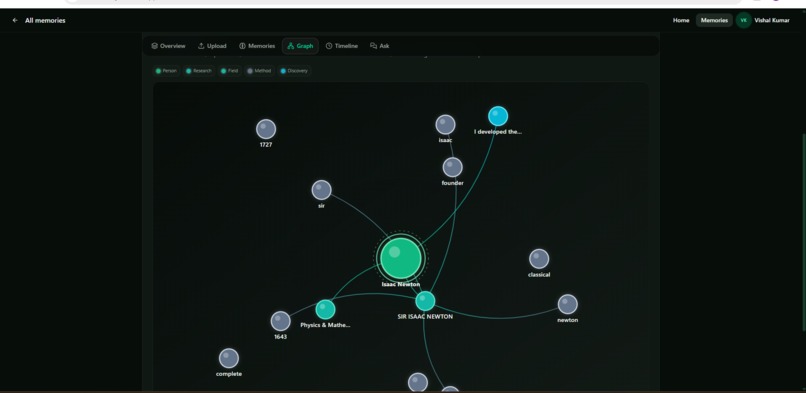Toggle the Research legend filter
This screenshot has height=393, width=806.
199,71
